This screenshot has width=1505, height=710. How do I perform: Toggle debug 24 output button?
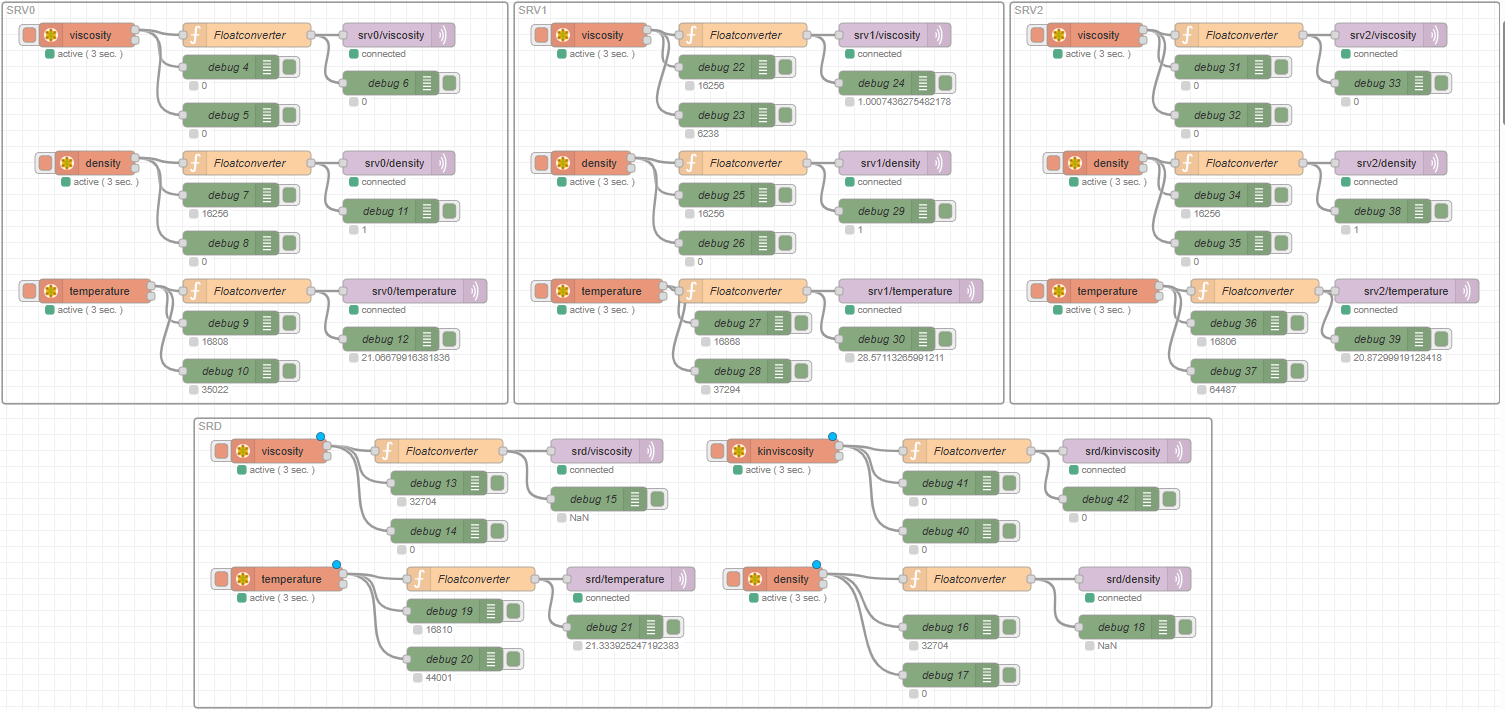click(x=945, y=83)
